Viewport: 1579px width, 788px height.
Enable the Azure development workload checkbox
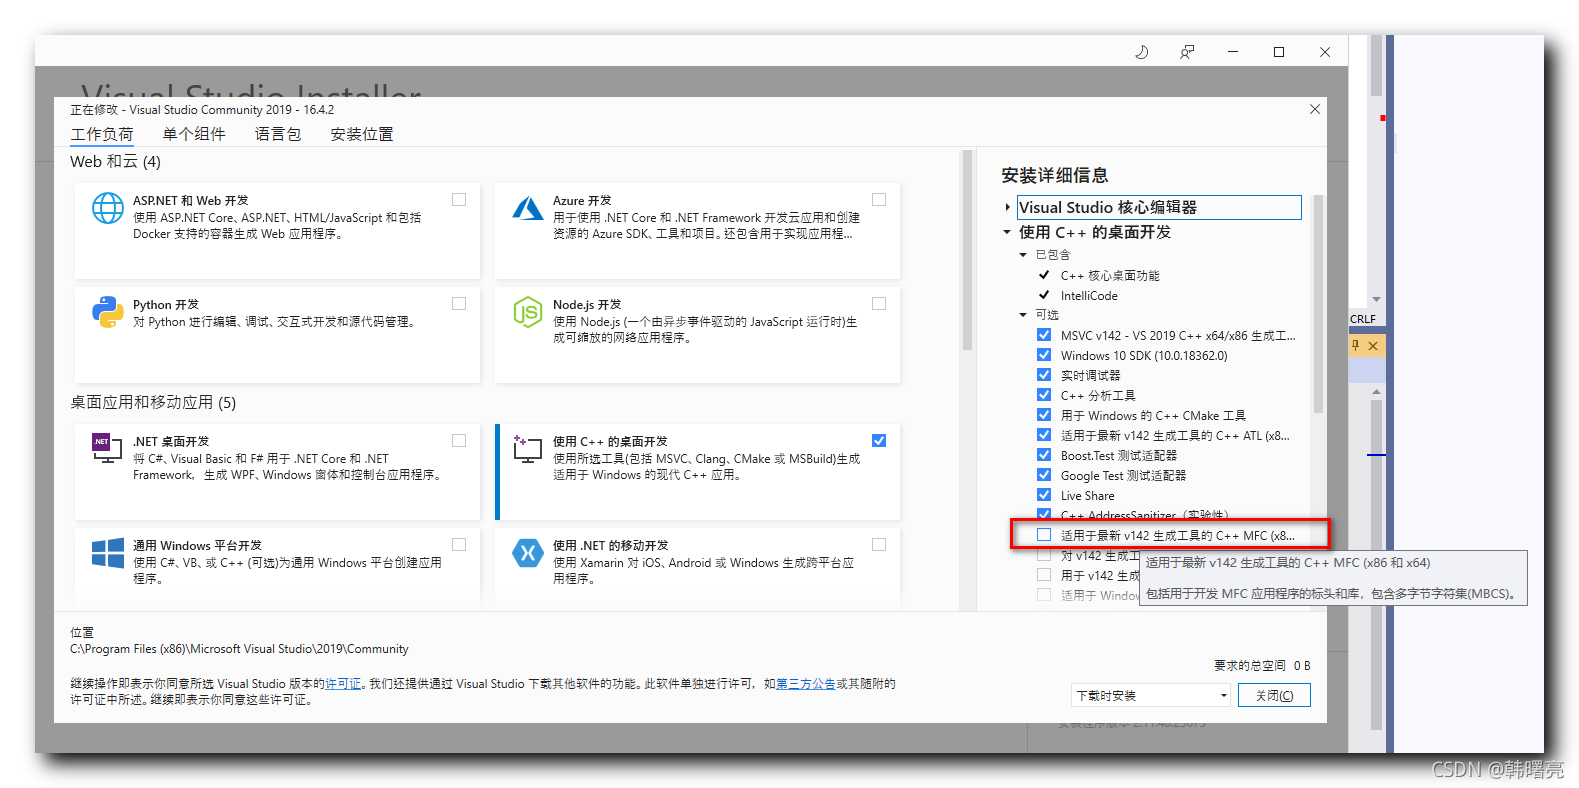tap(879, 200)
